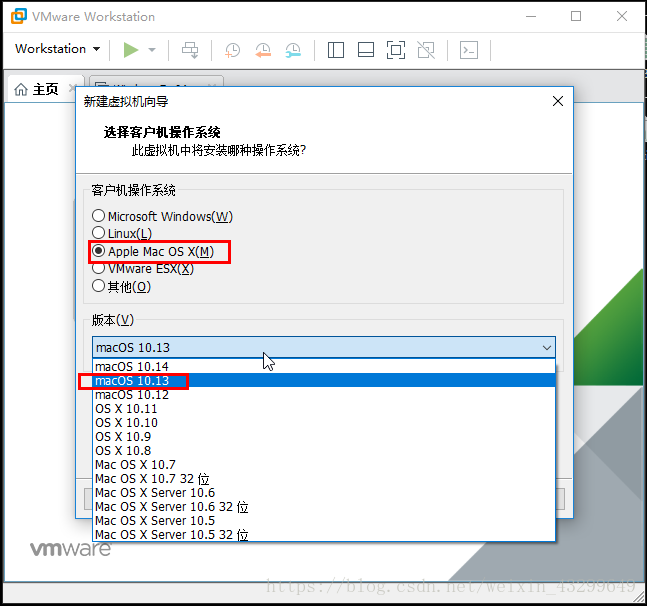Open the console view icon

pos(469,50)
